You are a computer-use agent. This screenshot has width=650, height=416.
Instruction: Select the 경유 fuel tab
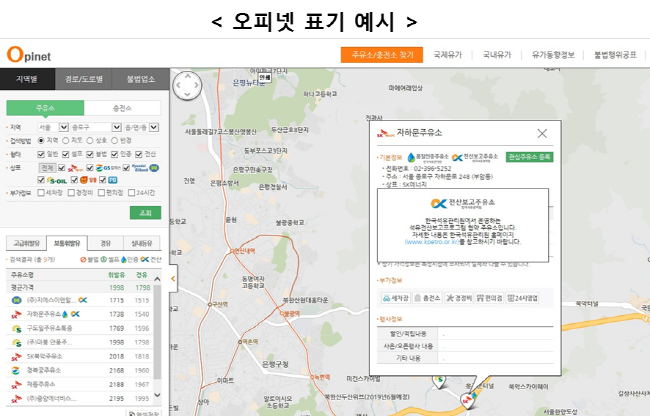tap(106, 243)
